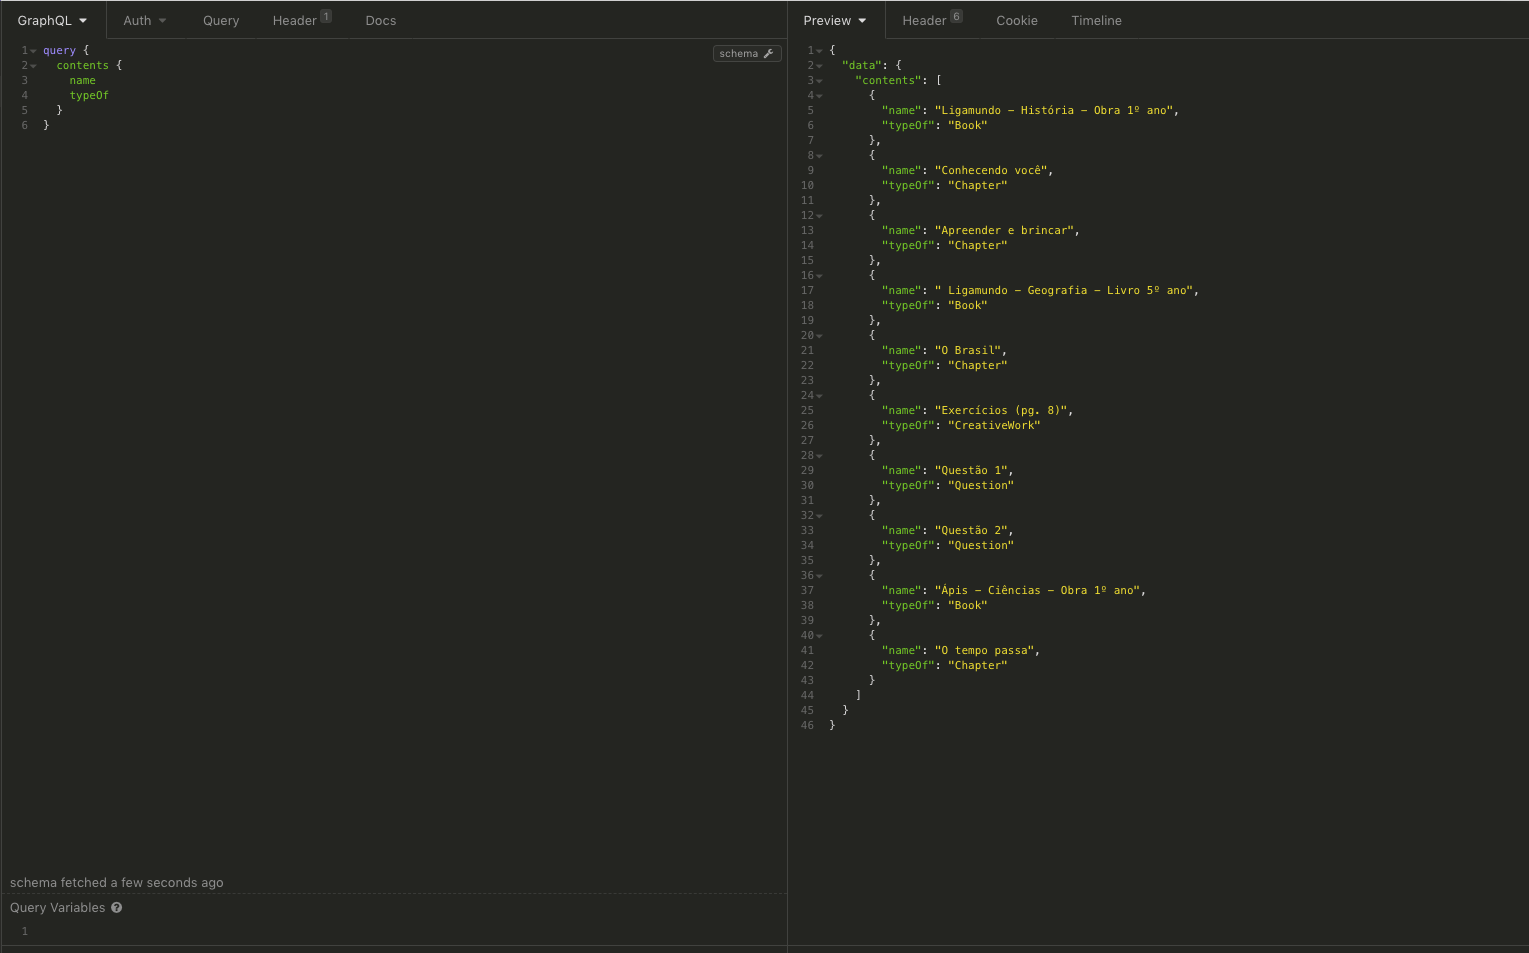This screenshot has height=953, width=1529.
Task: Click the 'query' keyword in editor
Action: point(59,50)
